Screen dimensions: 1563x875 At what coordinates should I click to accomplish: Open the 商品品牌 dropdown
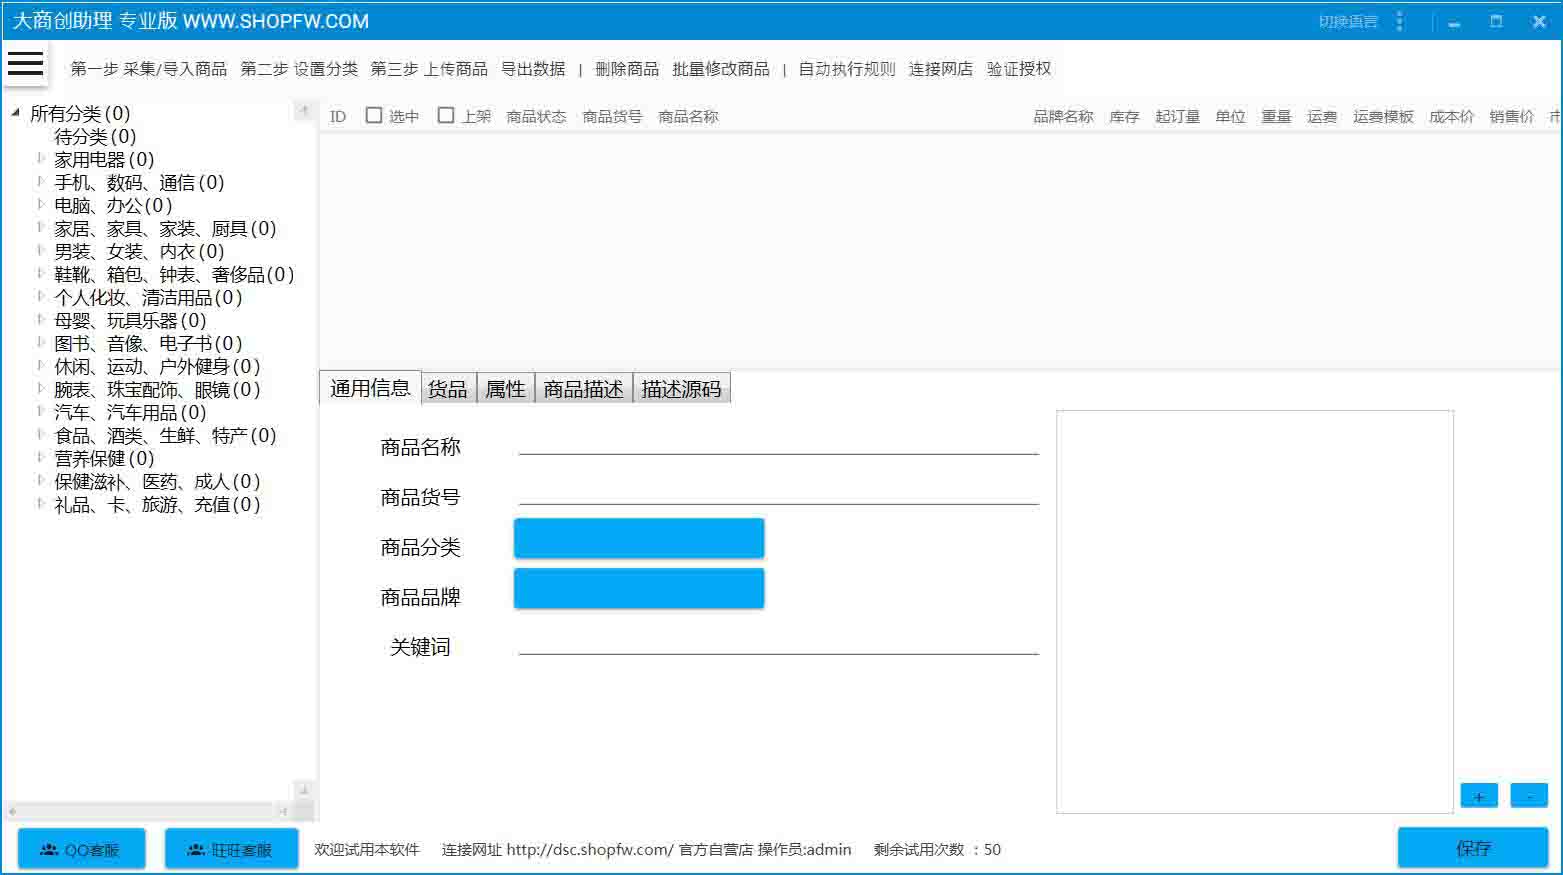point(639,588)
